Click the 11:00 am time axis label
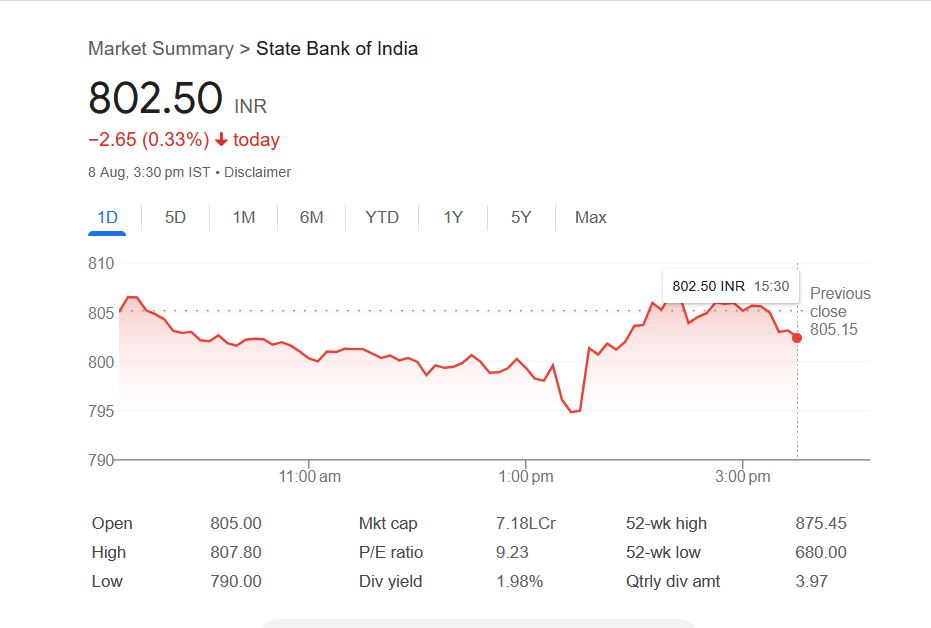The width and height of the screenshot is (931, 628). tap(310, 477)
